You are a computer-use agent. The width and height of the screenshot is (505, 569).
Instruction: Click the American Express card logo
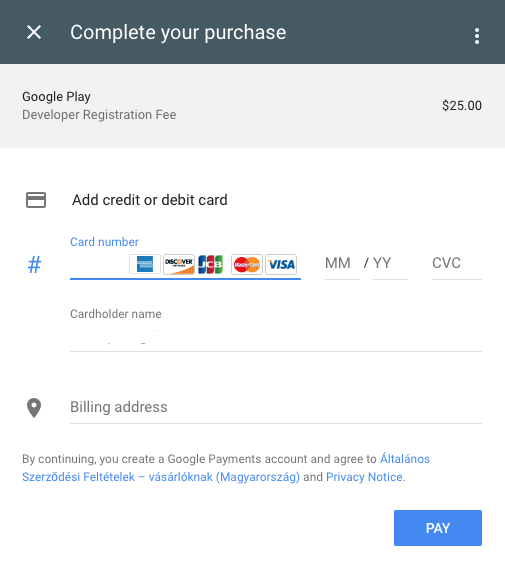[145, 264]
